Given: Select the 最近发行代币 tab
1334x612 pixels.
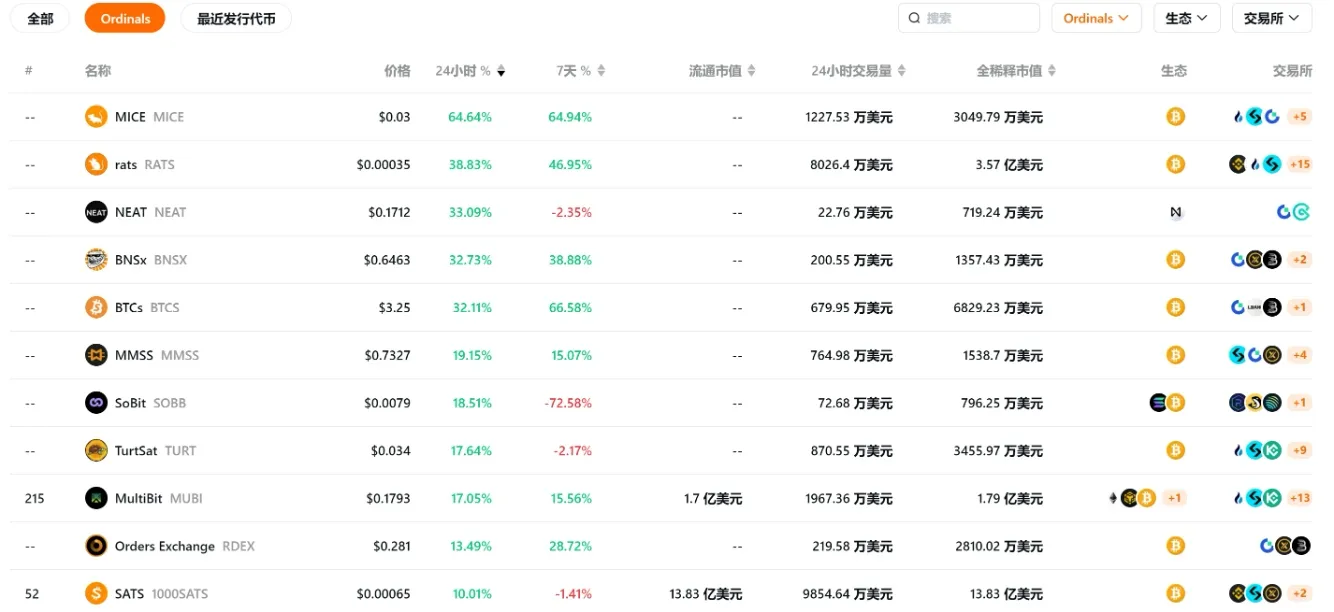Looking at the screenshot, I should pos(236,18).
